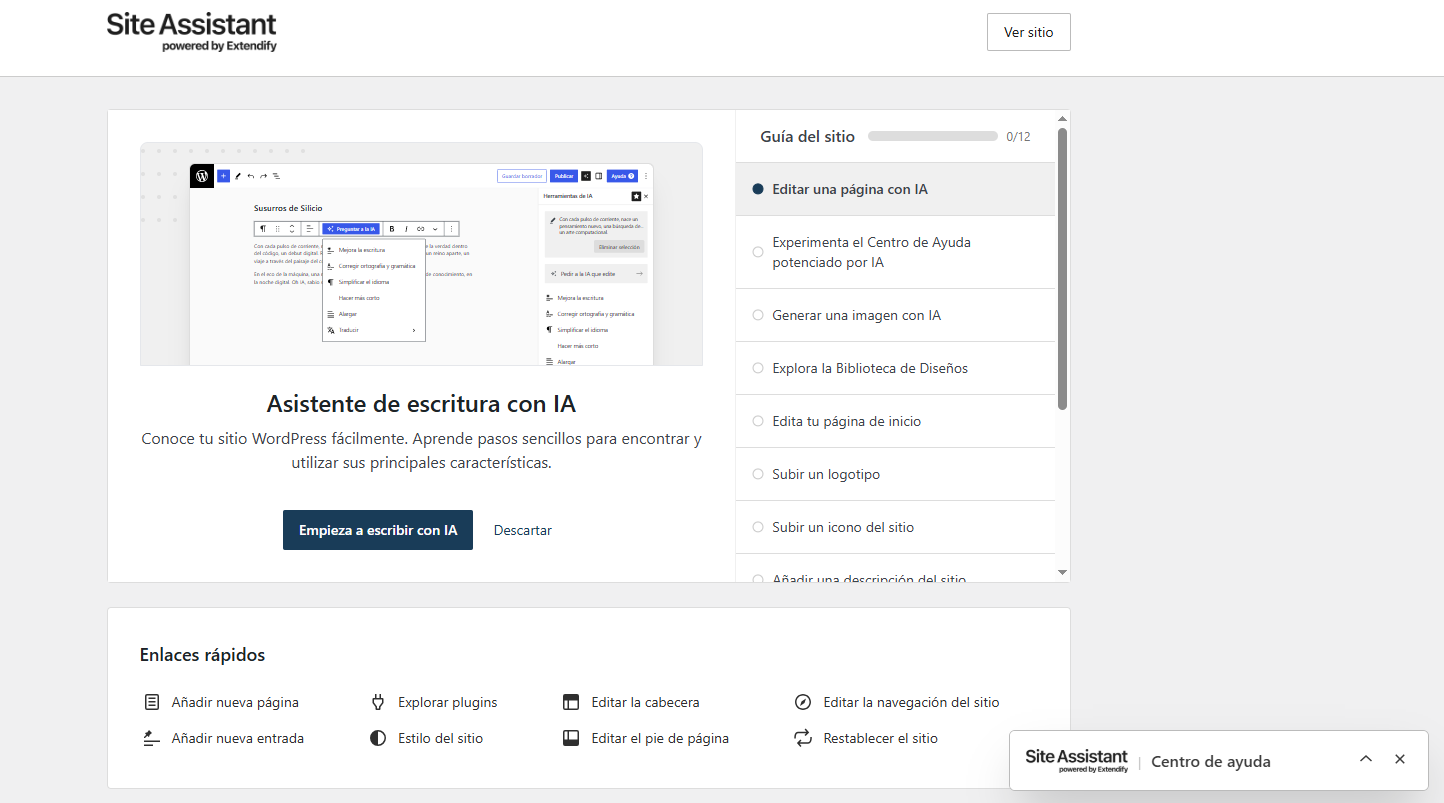Open Editar el pie de página link

point(660,738)
